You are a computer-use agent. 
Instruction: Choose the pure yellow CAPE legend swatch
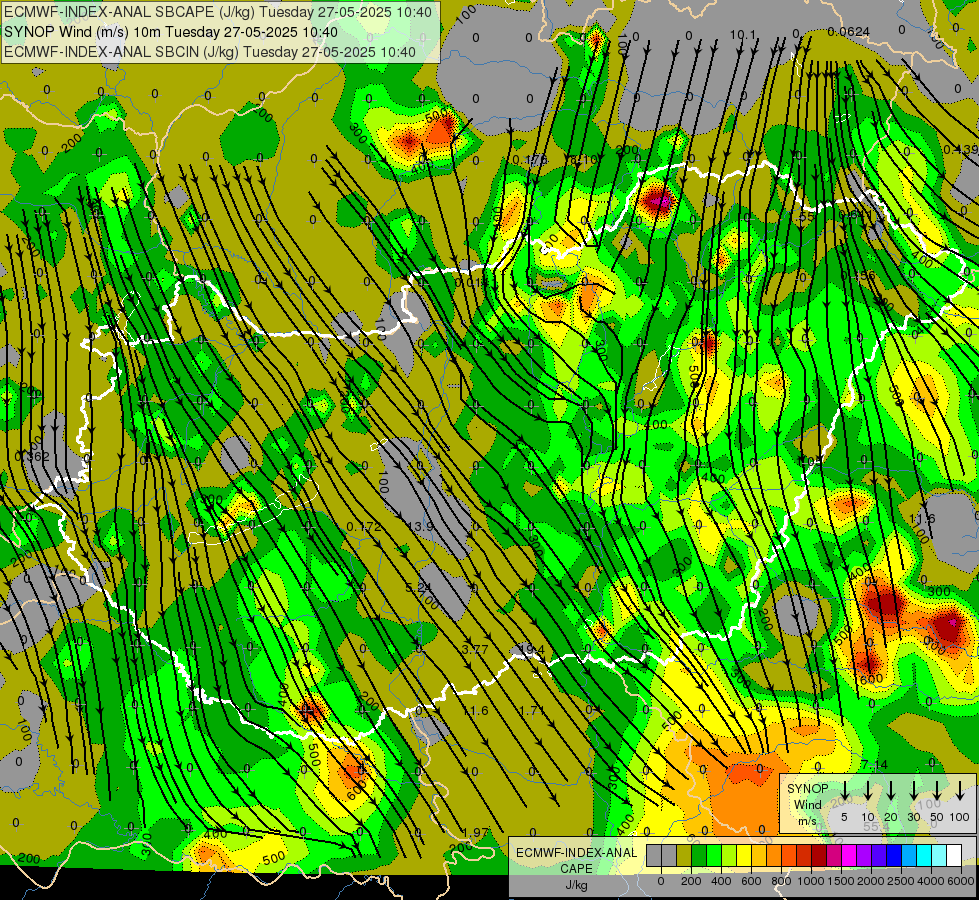pyautogui.click(x=744, y=855)
